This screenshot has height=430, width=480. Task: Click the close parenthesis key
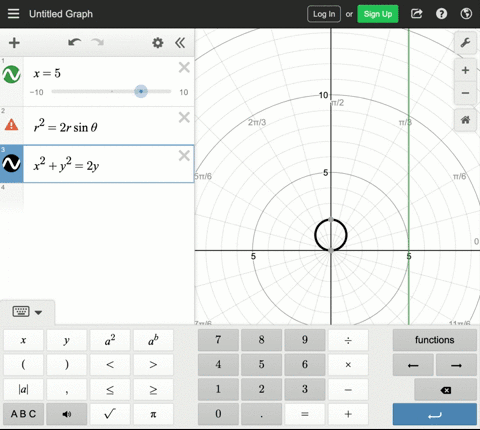[x=67, y=365]
